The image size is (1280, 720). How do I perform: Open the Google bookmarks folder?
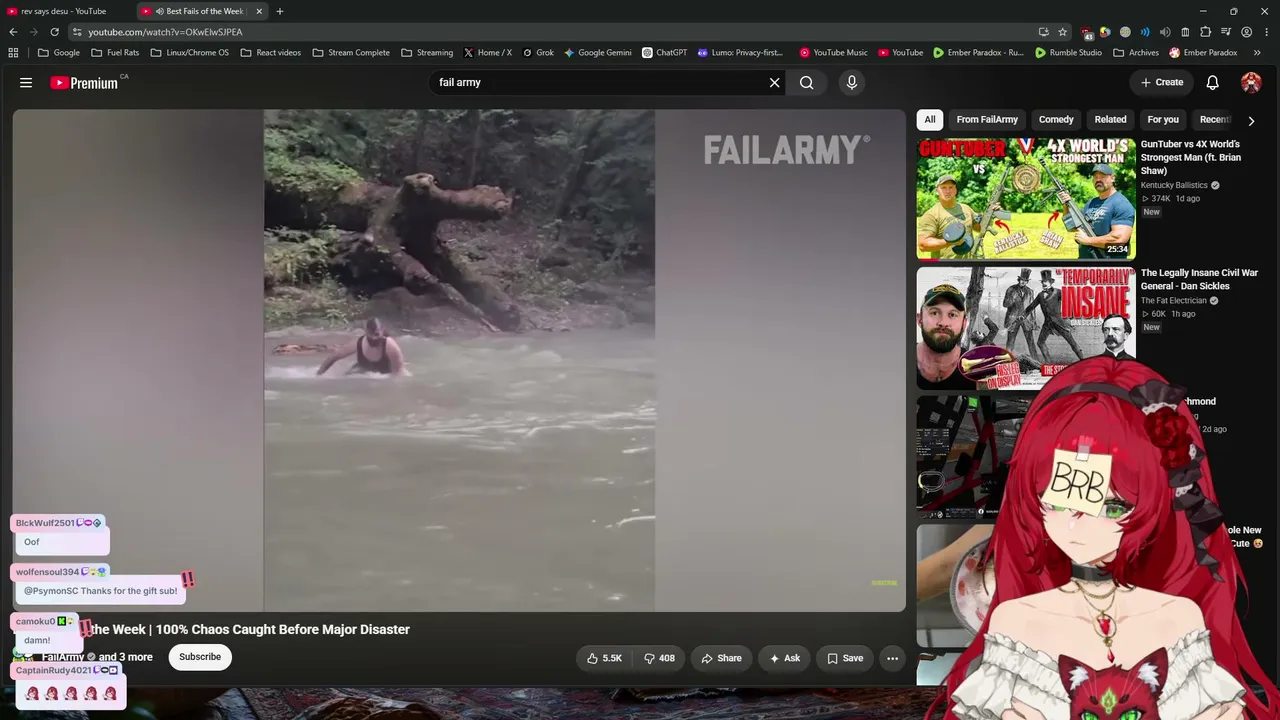(x=59, y=53)
